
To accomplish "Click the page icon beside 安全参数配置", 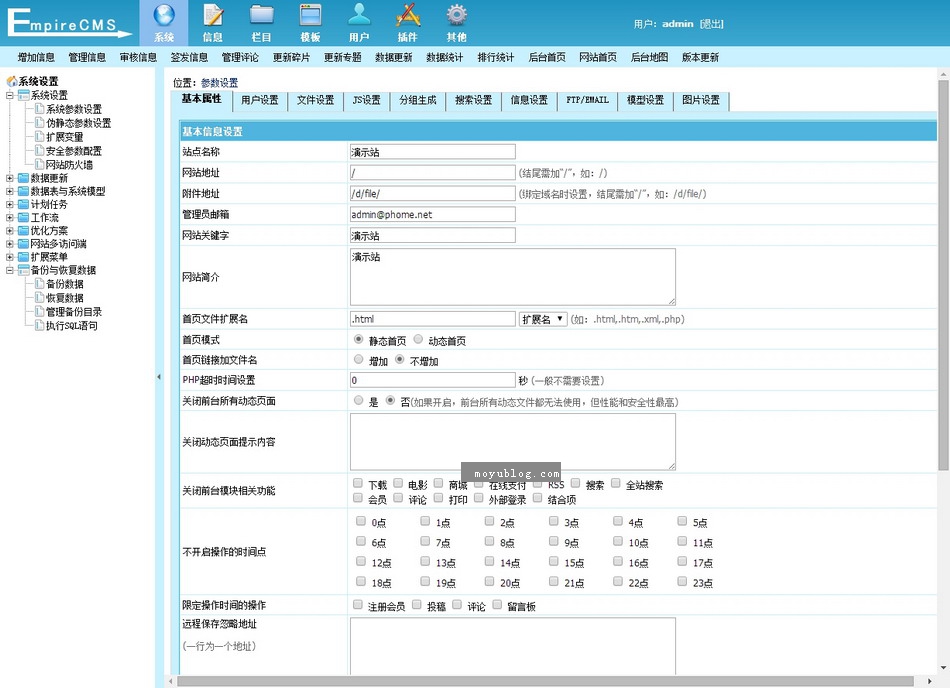I will click(39, 151).
